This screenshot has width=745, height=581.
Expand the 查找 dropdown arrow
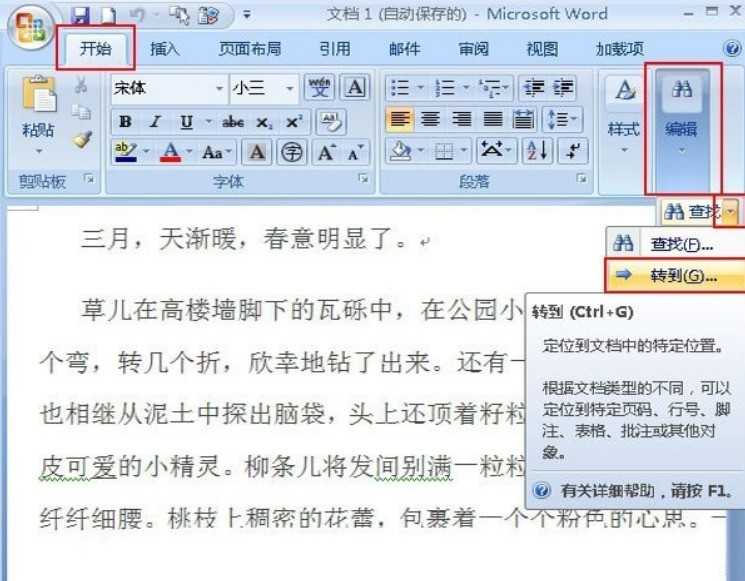click(731, 211)
